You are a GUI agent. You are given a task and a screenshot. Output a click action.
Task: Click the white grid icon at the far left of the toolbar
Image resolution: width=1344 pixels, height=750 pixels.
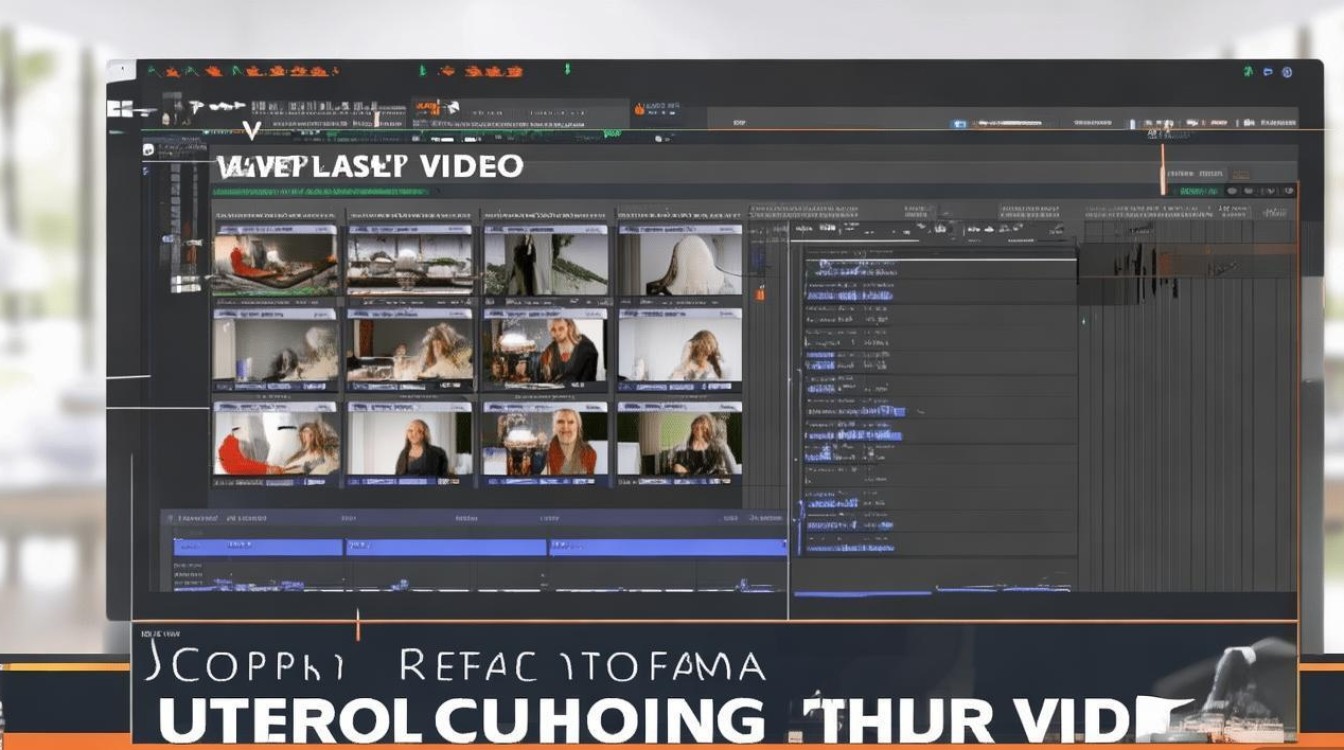click(x=120, y=108)
